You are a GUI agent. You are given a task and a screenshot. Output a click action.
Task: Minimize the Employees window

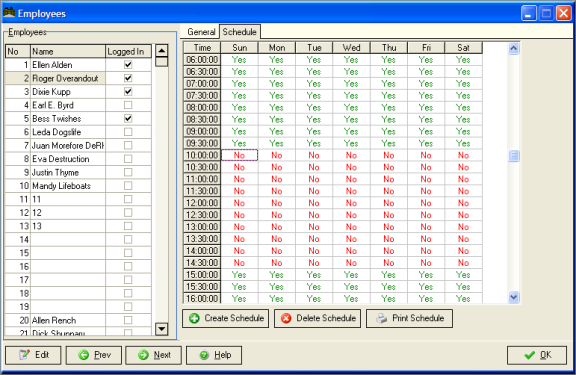click(x=529, y=14)
